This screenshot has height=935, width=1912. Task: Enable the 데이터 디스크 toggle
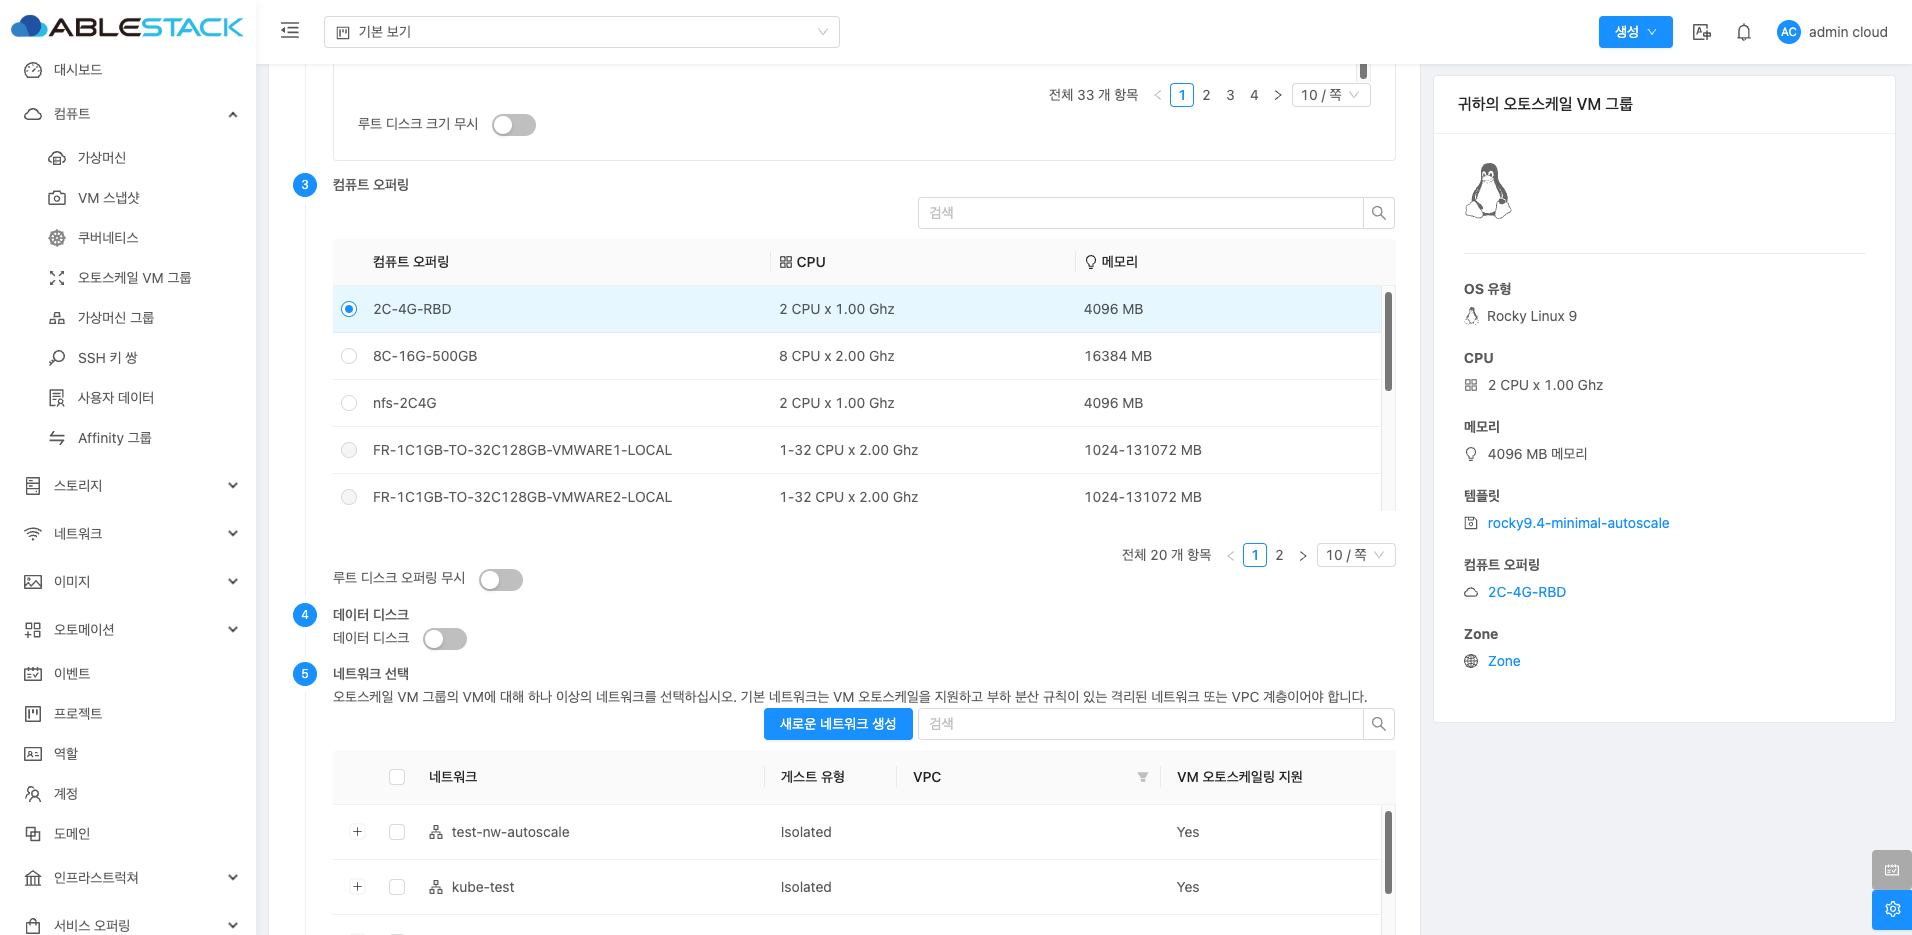445,639
